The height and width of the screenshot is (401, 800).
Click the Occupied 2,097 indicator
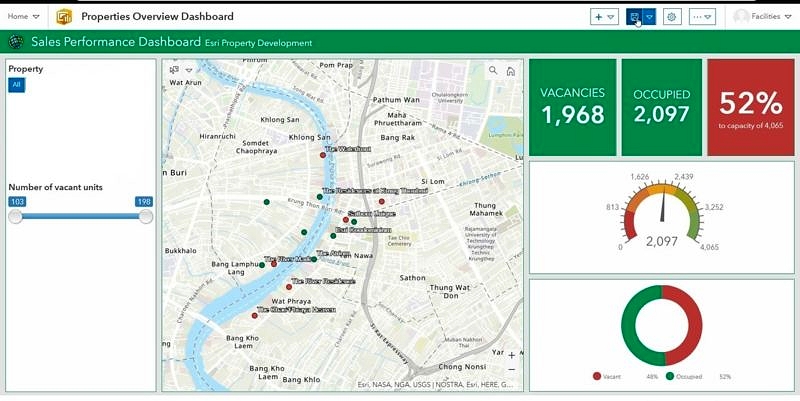(x=661, y=107)
